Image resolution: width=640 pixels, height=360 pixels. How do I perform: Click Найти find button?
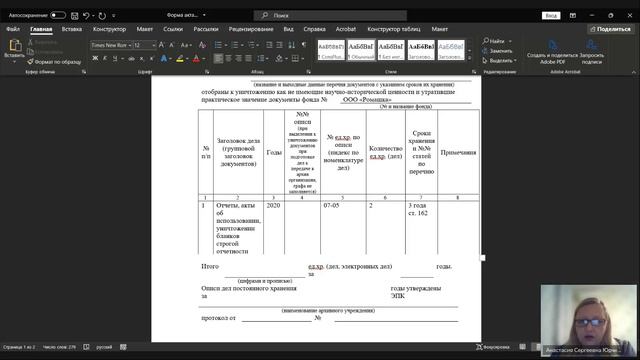494,41
